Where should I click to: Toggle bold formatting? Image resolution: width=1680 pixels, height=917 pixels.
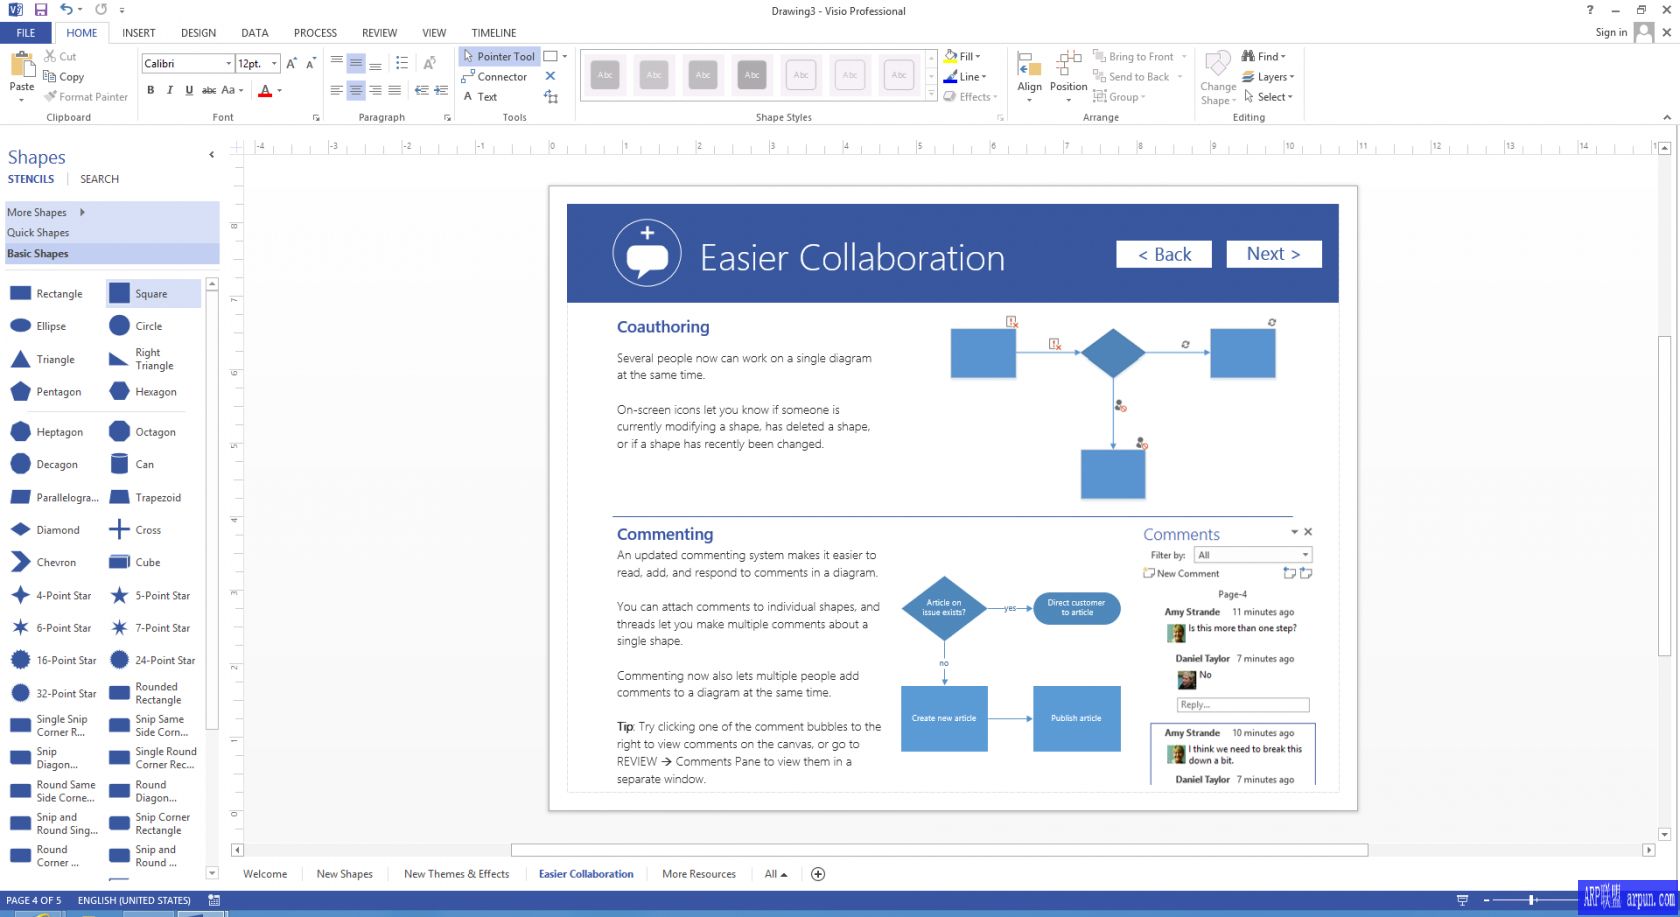tap(151, 90)
